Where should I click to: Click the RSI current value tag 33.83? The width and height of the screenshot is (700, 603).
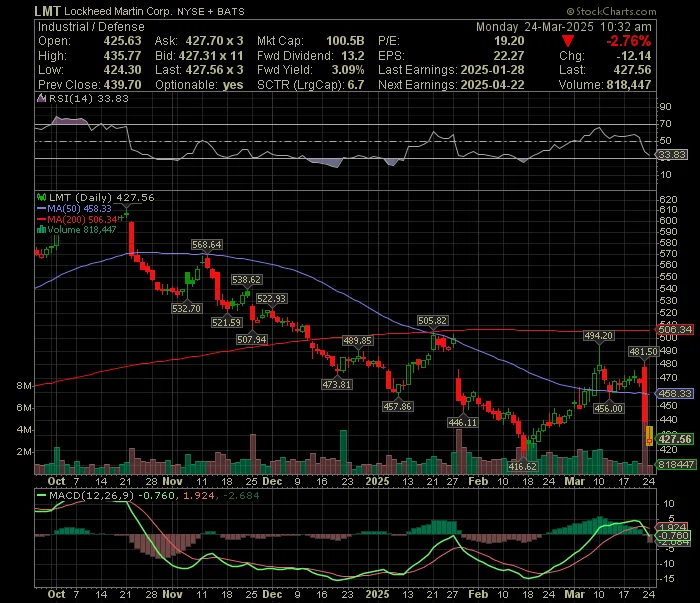pos(672,154)
